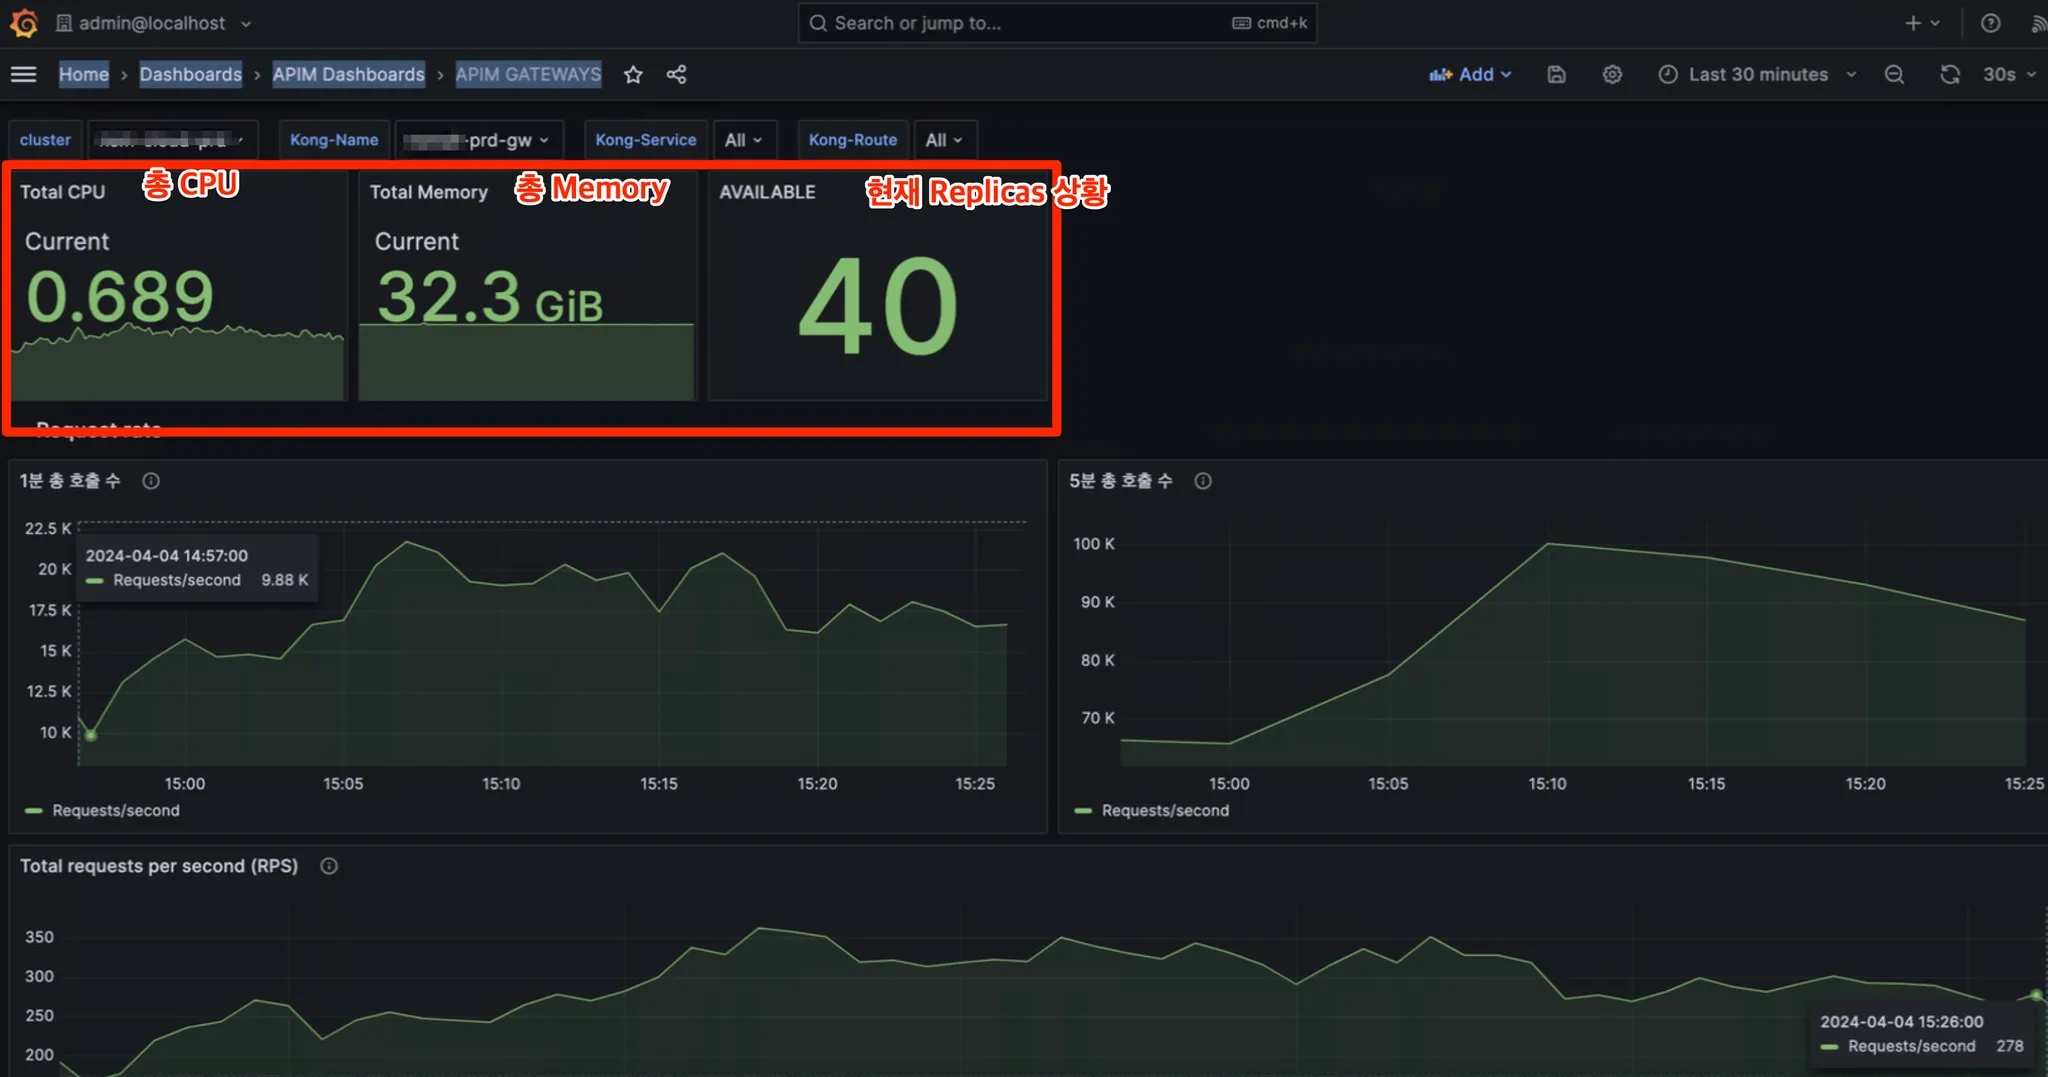Click info icon beside Total requests per second

[329, 866]
